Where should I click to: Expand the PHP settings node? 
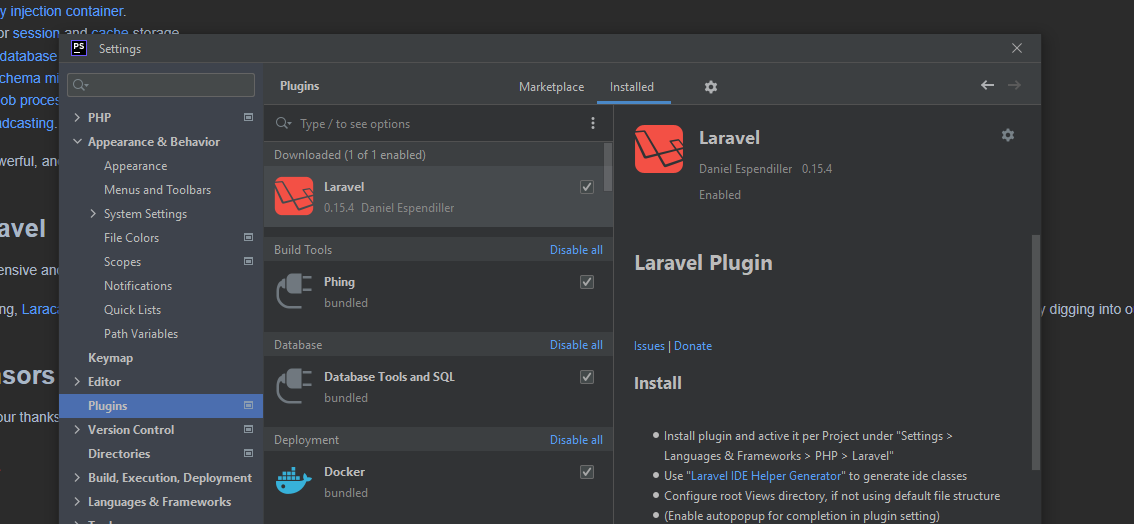(x=78, y=117)
